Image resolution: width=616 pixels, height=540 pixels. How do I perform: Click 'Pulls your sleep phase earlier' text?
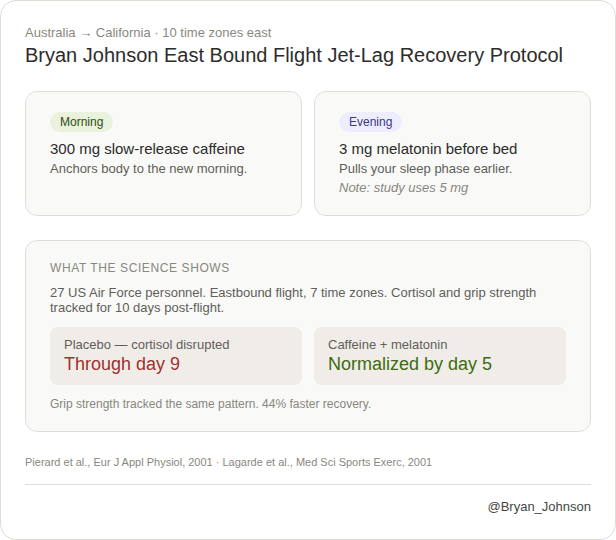425,169
